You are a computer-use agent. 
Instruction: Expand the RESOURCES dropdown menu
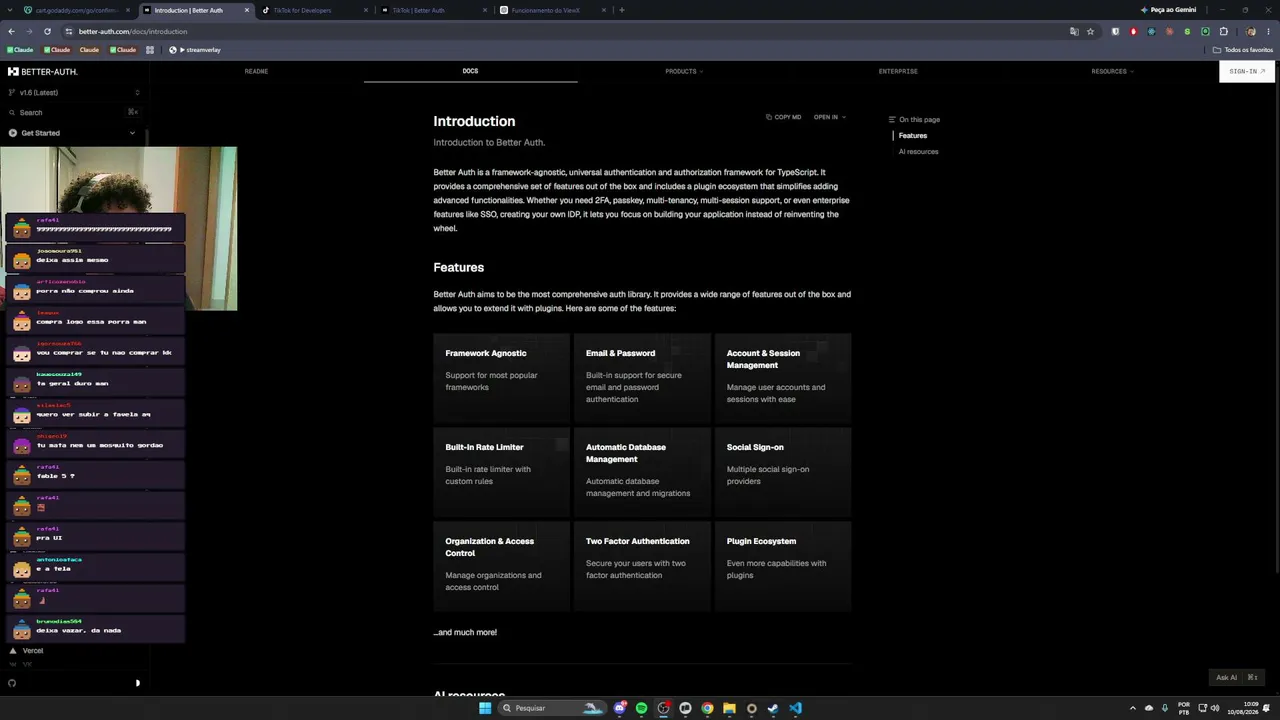click(1112, 72)
